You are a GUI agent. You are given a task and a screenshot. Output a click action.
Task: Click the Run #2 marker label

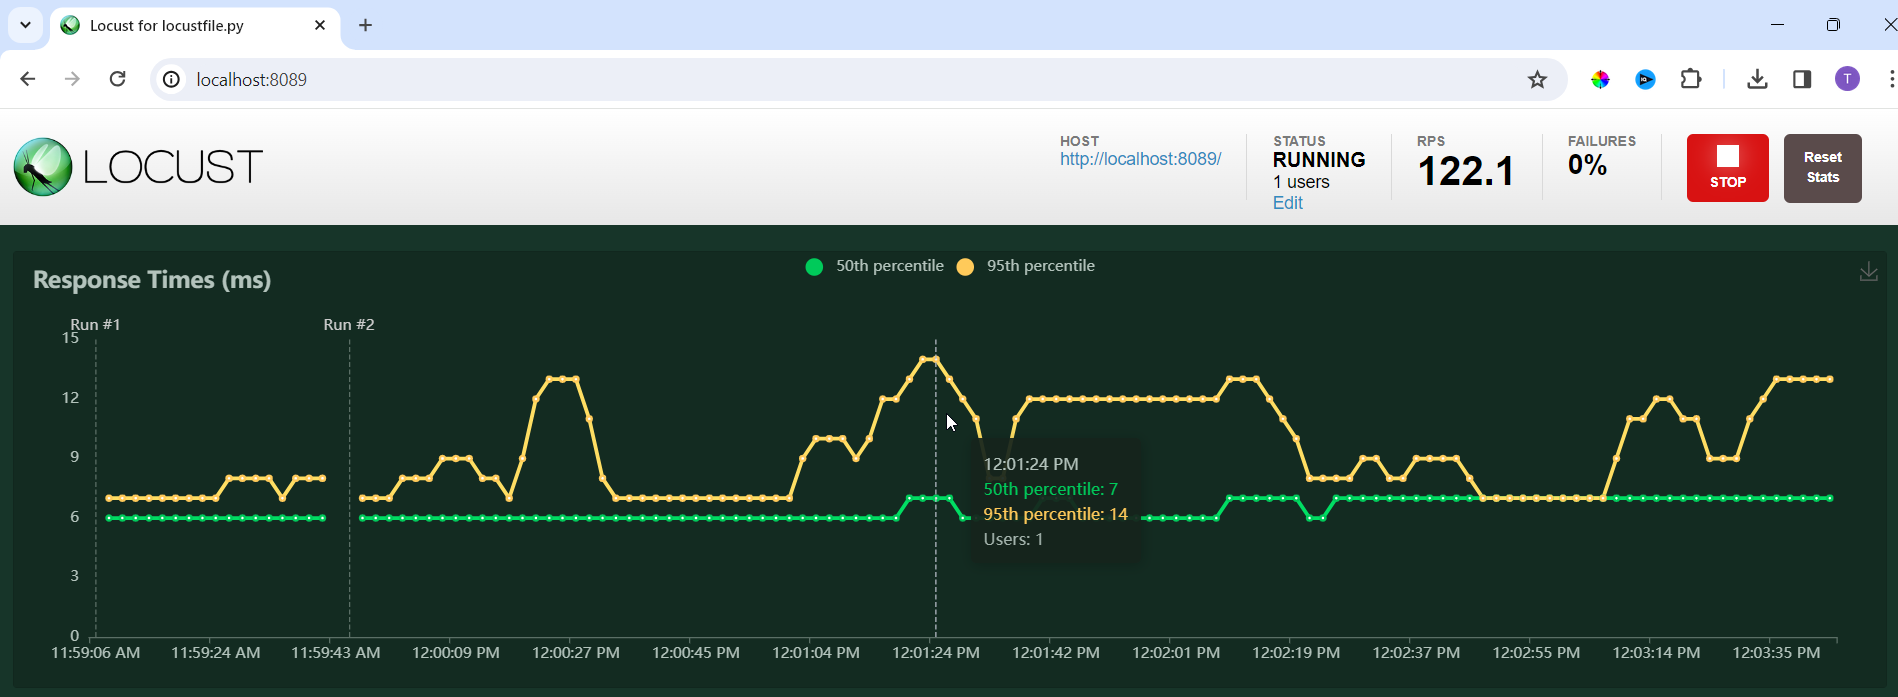pyautogui.click(x=349, y=325)
